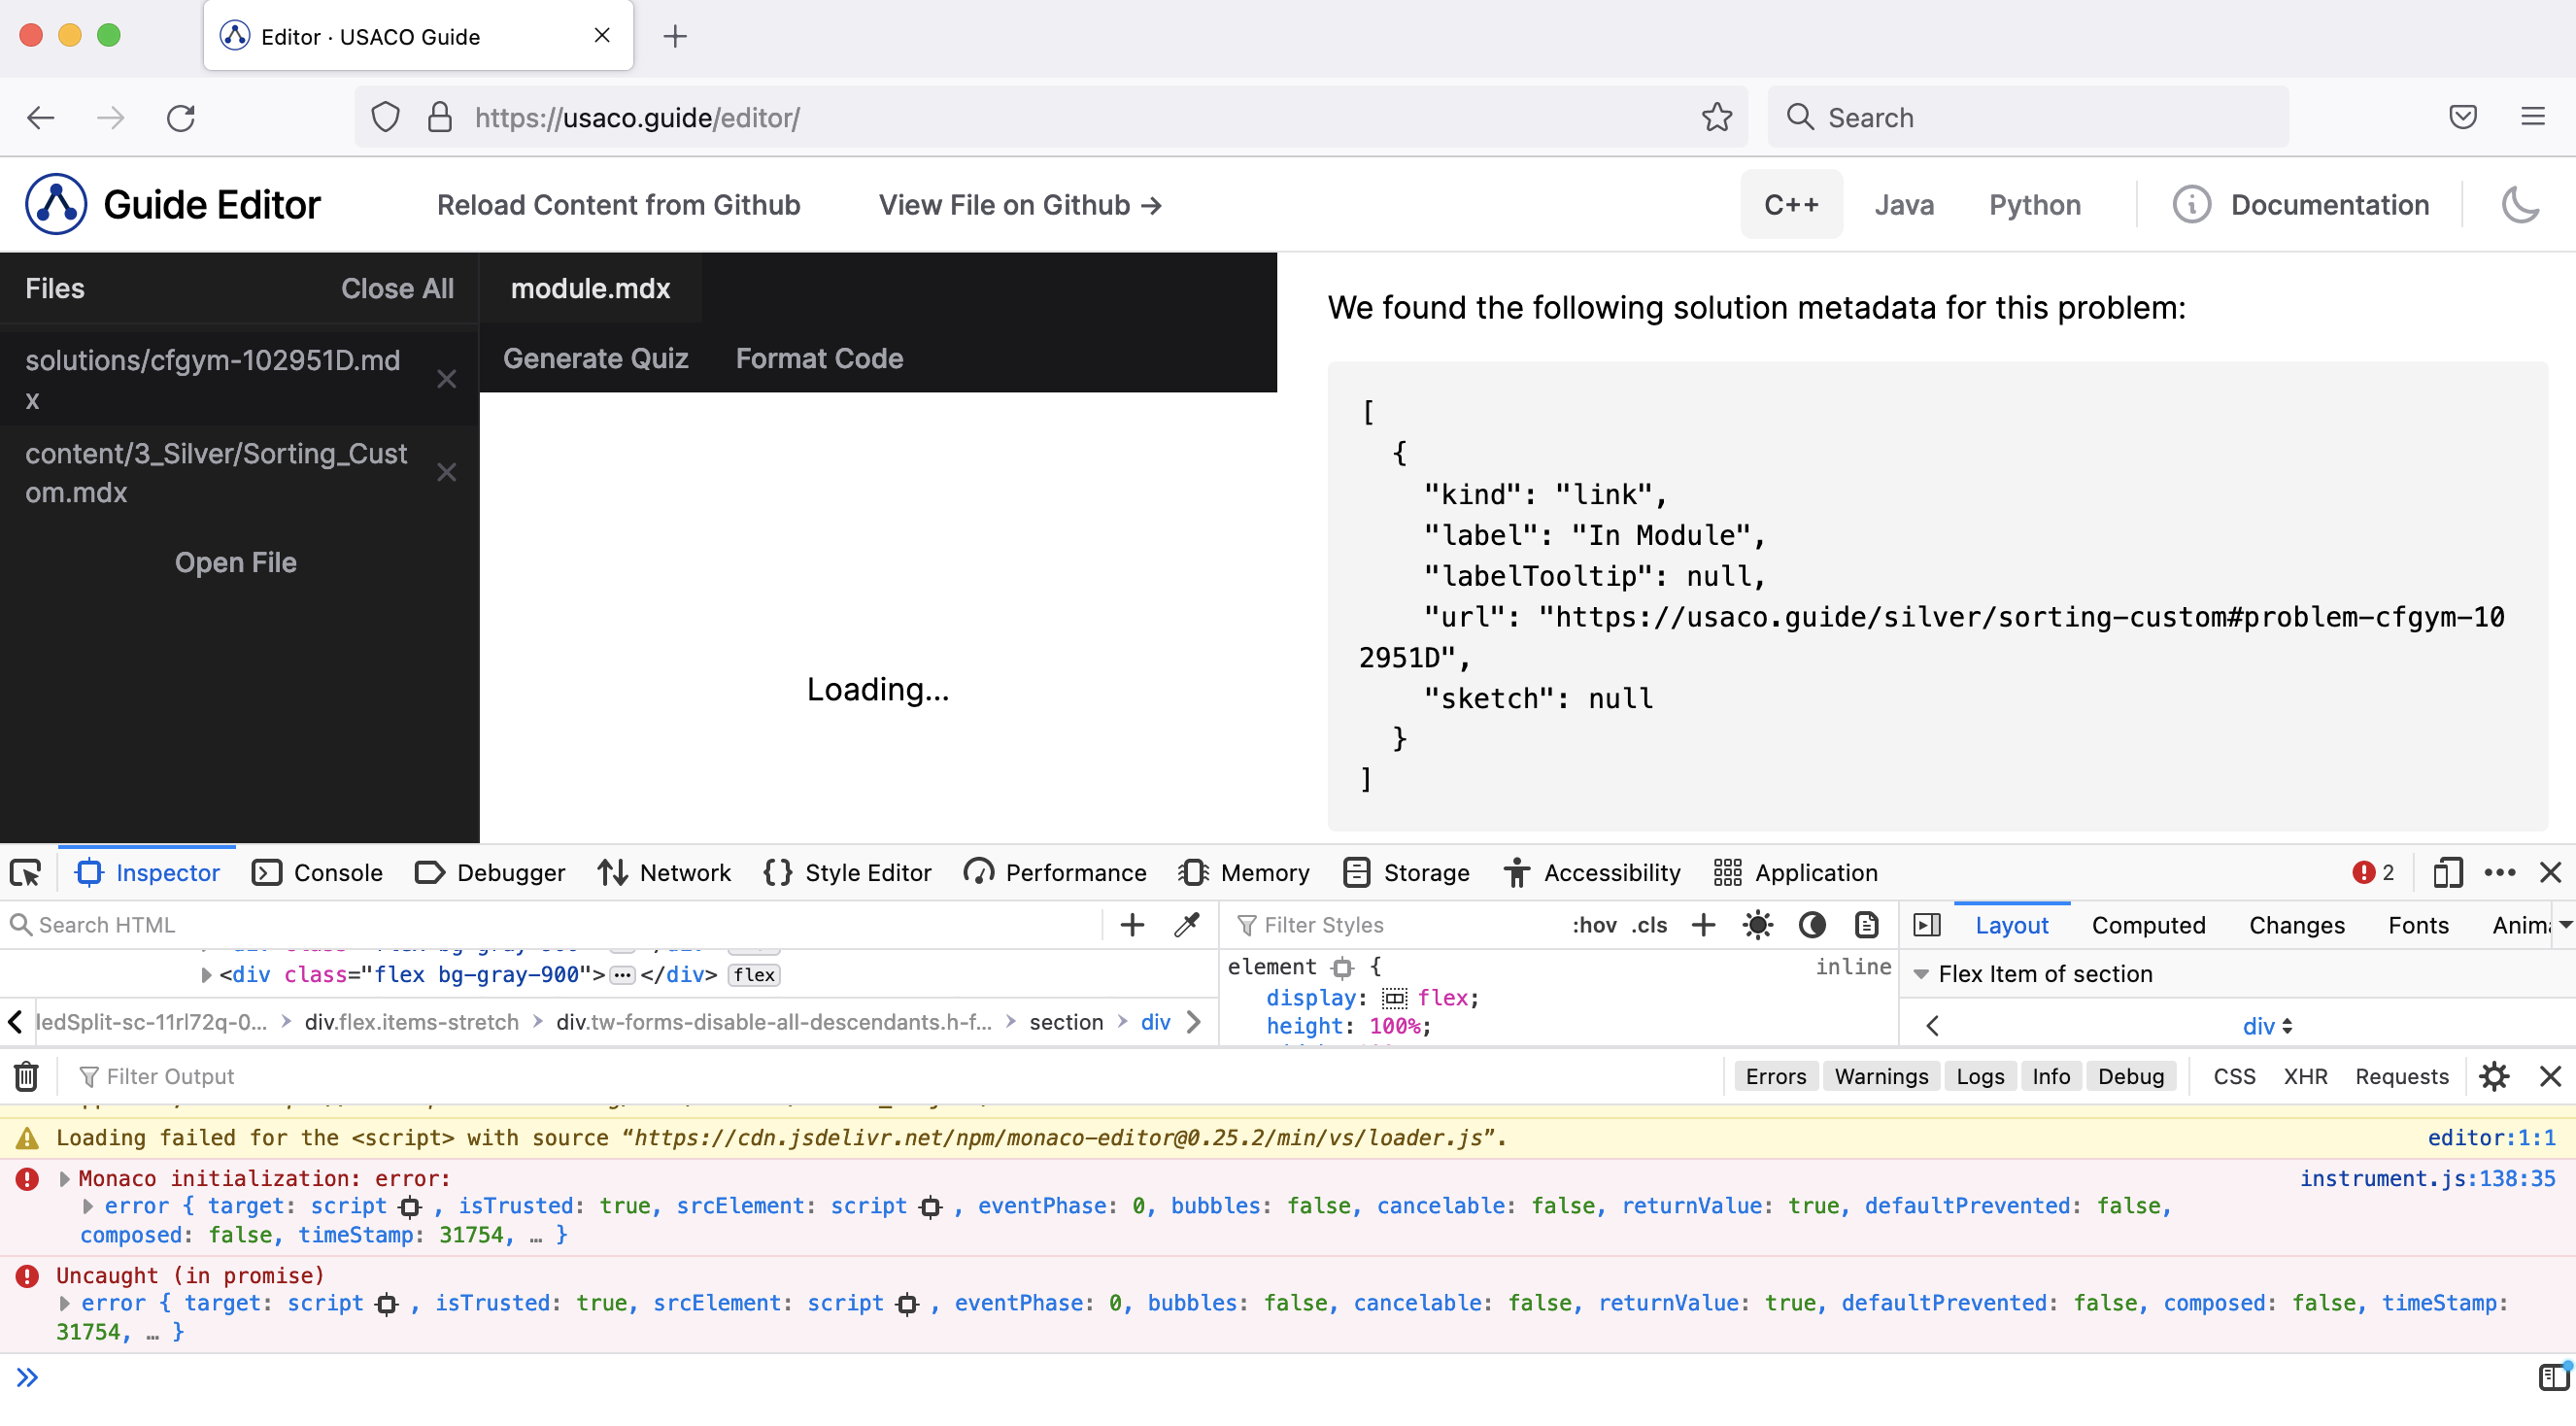Screen dimensions: 2576x1426
Task: Click the eyedropper color picker icon
Action: pos(1186,925)
